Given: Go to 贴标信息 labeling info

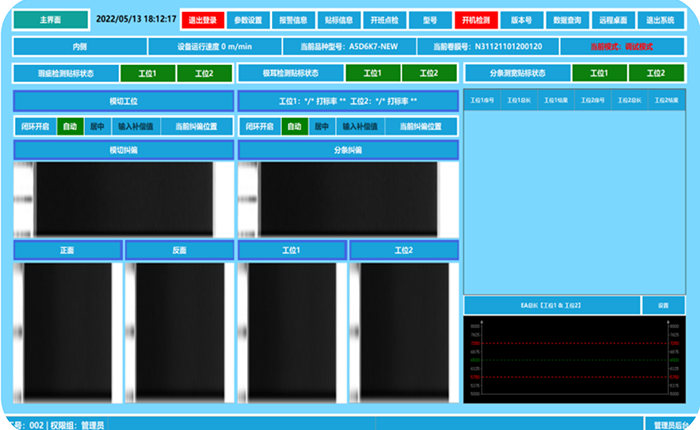Looking at the screenshot, I should coord(339,19).
